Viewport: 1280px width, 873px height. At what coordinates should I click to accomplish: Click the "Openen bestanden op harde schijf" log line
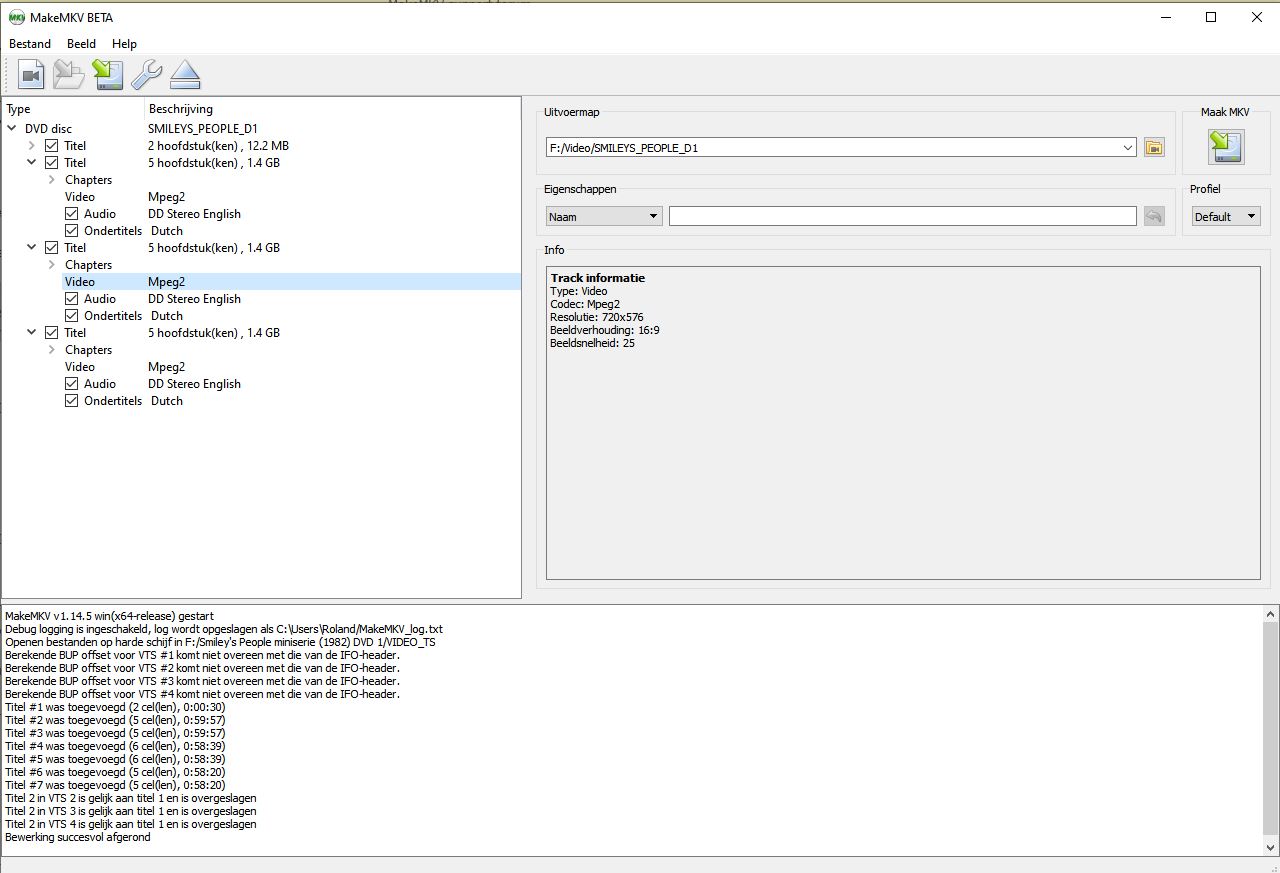pos(220,642)
